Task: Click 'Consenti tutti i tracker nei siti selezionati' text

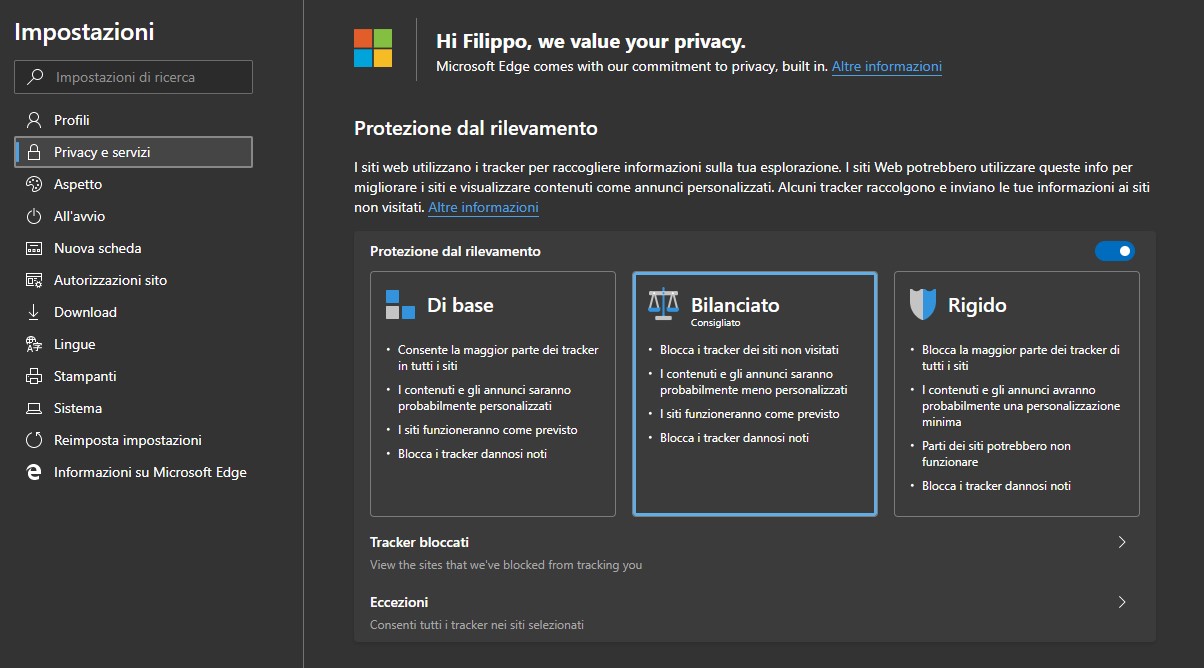Action: point(477,625)
